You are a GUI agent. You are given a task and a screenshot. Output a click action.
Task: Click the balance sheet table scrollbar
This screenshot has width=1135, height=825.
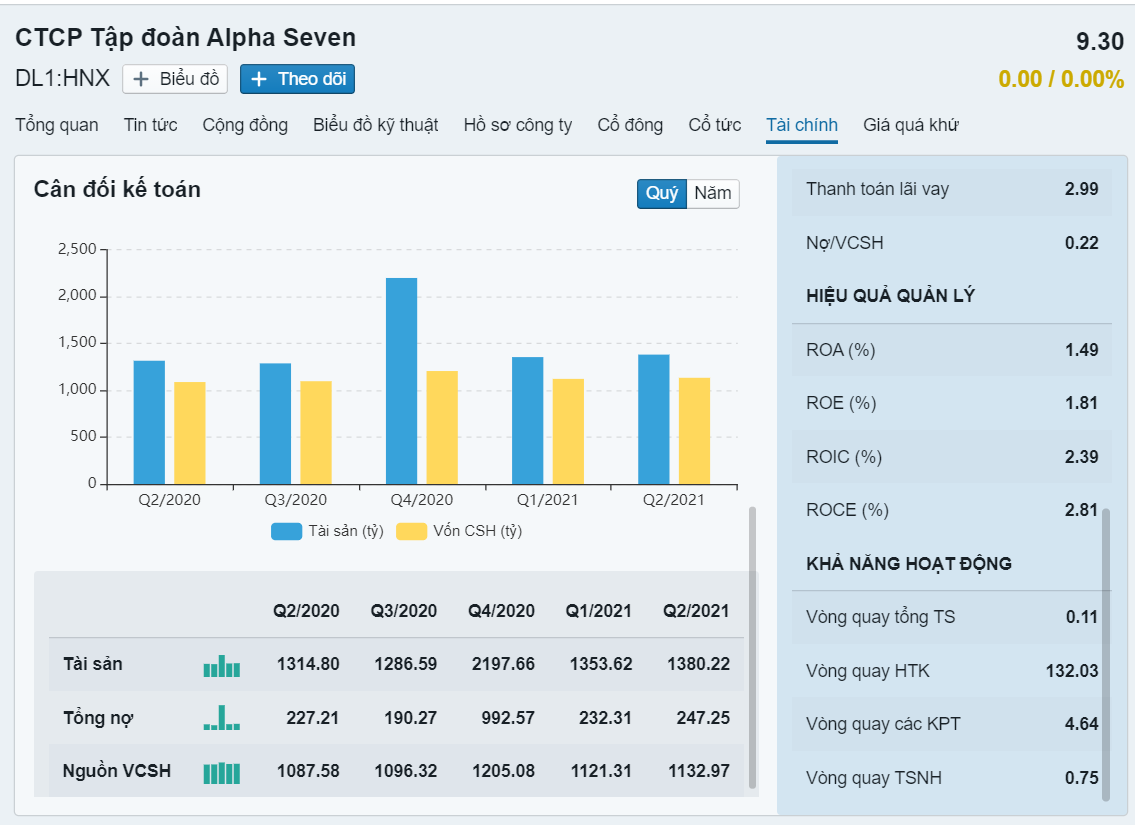pyautogui.click(x=752, y=648)
